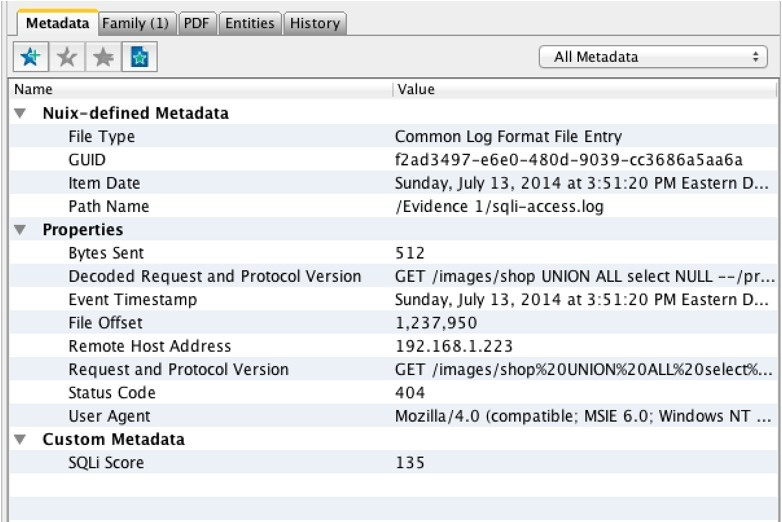Click the gray half-star toolbar icon
This screenshot has height=522, width=782.
coord(67,57)
